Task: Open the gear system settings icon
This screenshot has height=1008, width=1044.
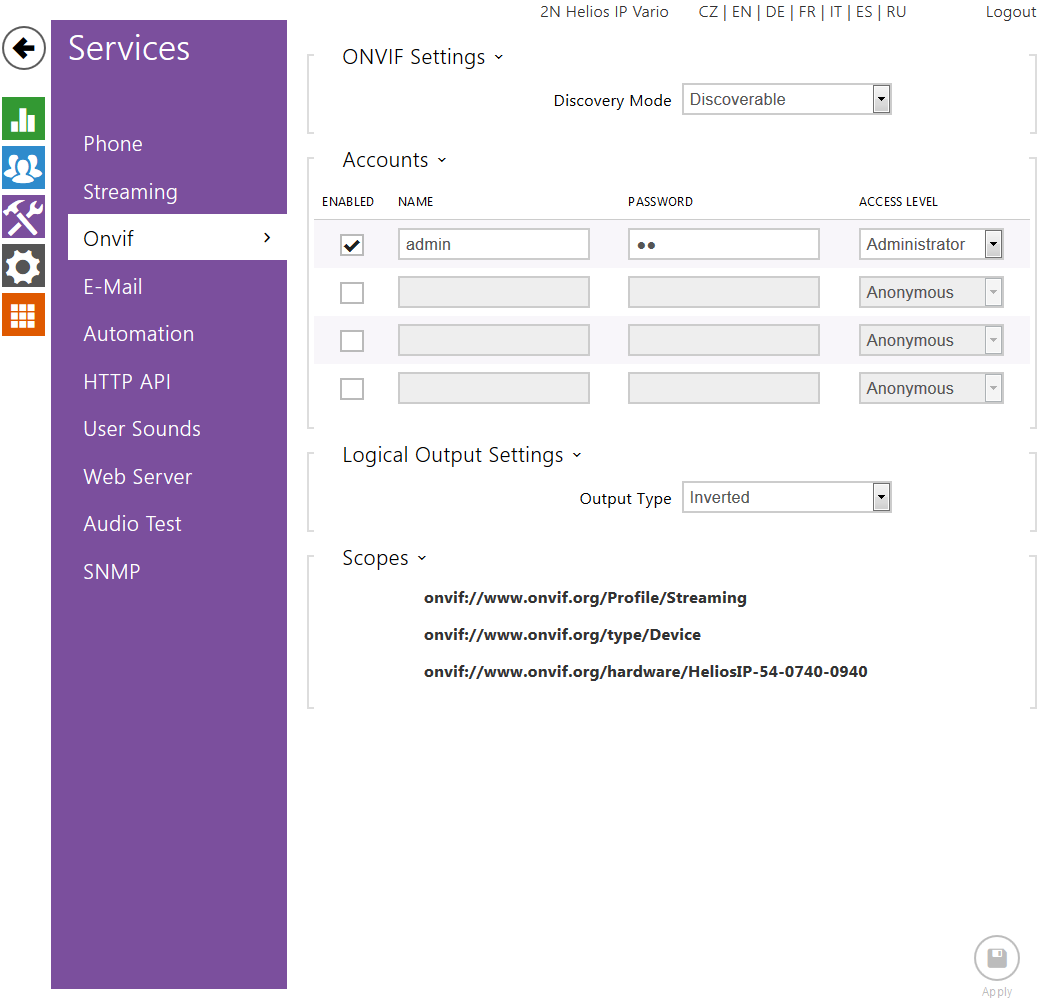Action: (x=23, y=266)
